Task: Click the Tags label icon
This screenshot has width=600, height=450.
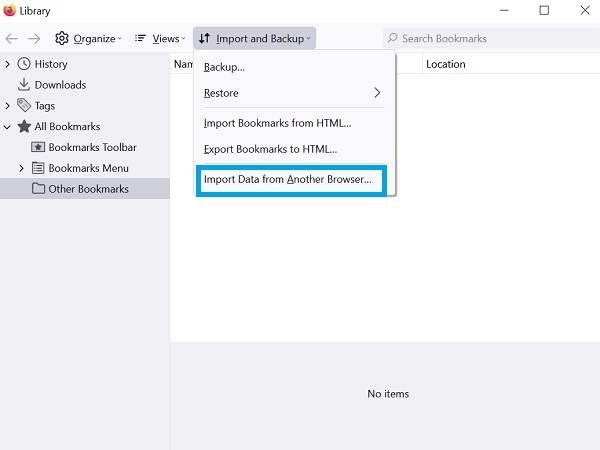Action: 24,106
